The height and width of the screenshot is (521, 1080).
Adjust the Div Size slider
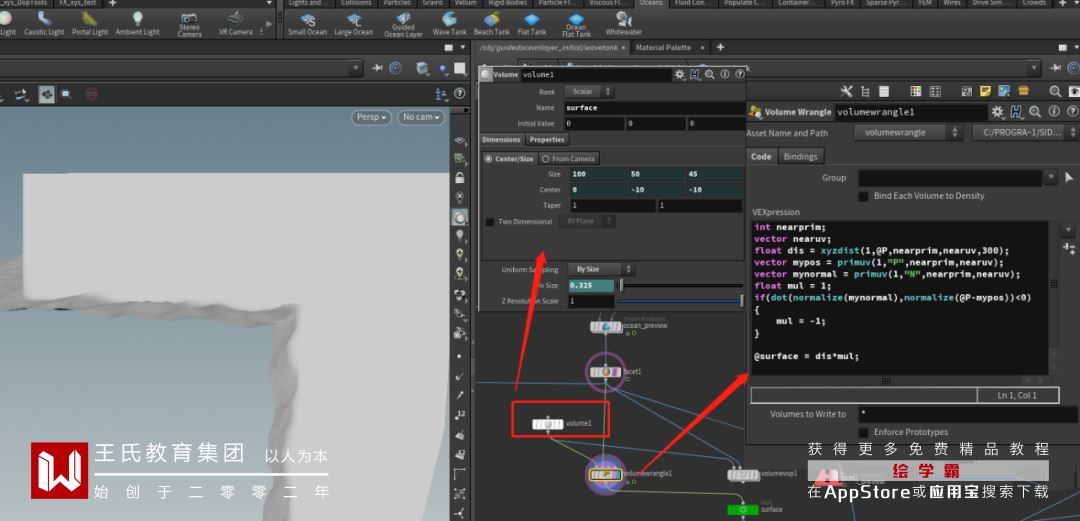click(681, 285)
